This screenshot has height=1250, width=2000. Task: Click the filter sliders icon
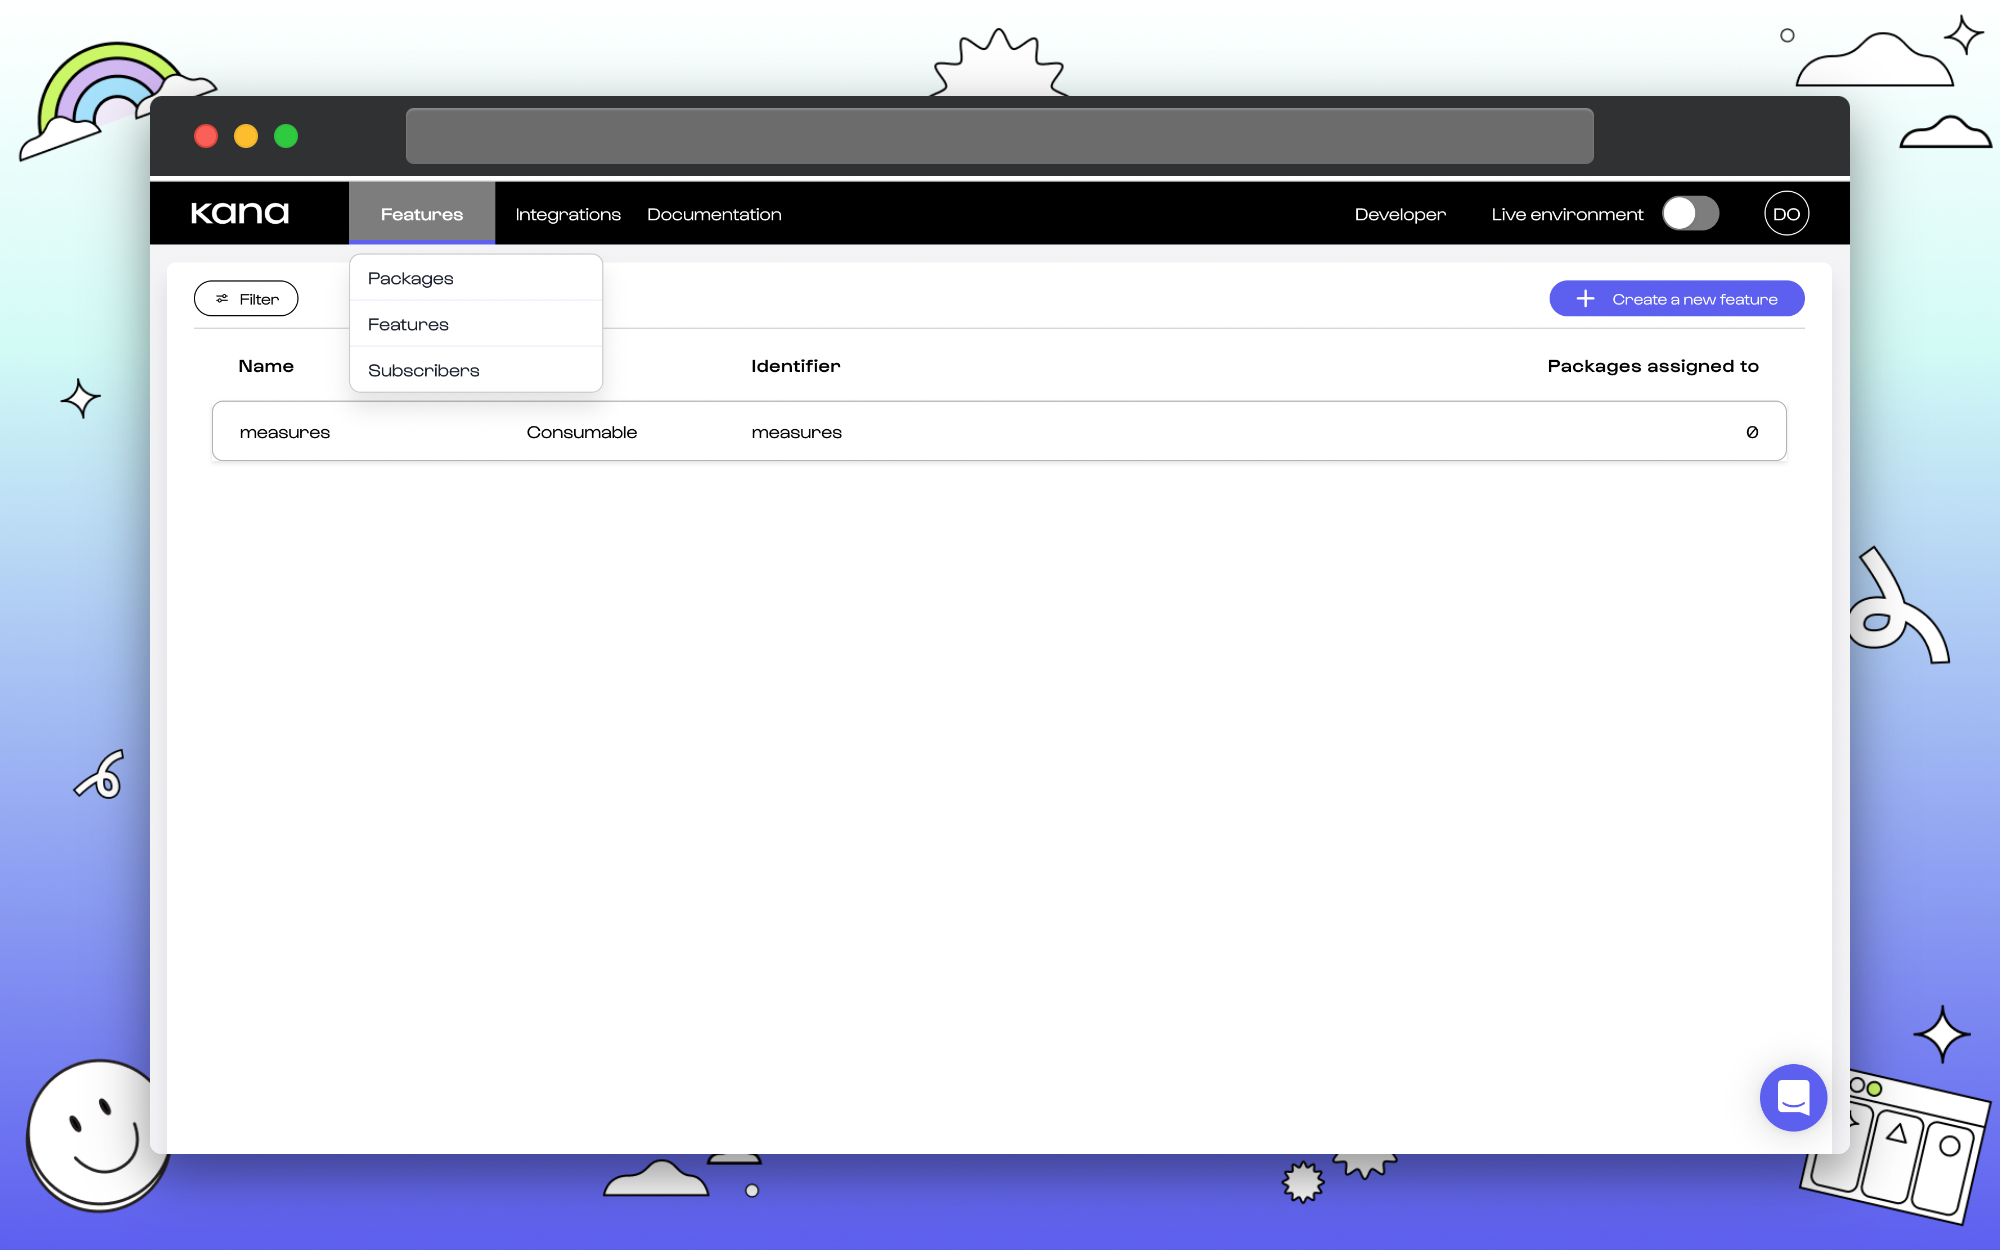pyautogui.click(x=222, y=299)
